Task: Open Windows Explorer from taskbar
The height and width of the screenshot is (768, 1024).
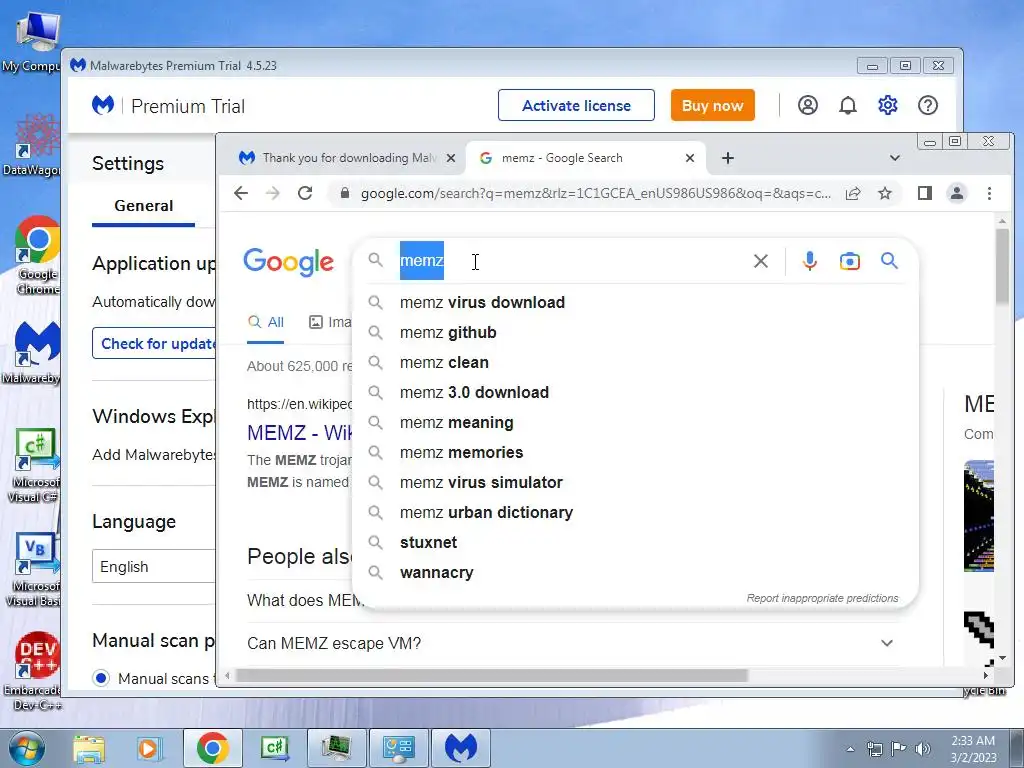Action: [x=89, y=748]
